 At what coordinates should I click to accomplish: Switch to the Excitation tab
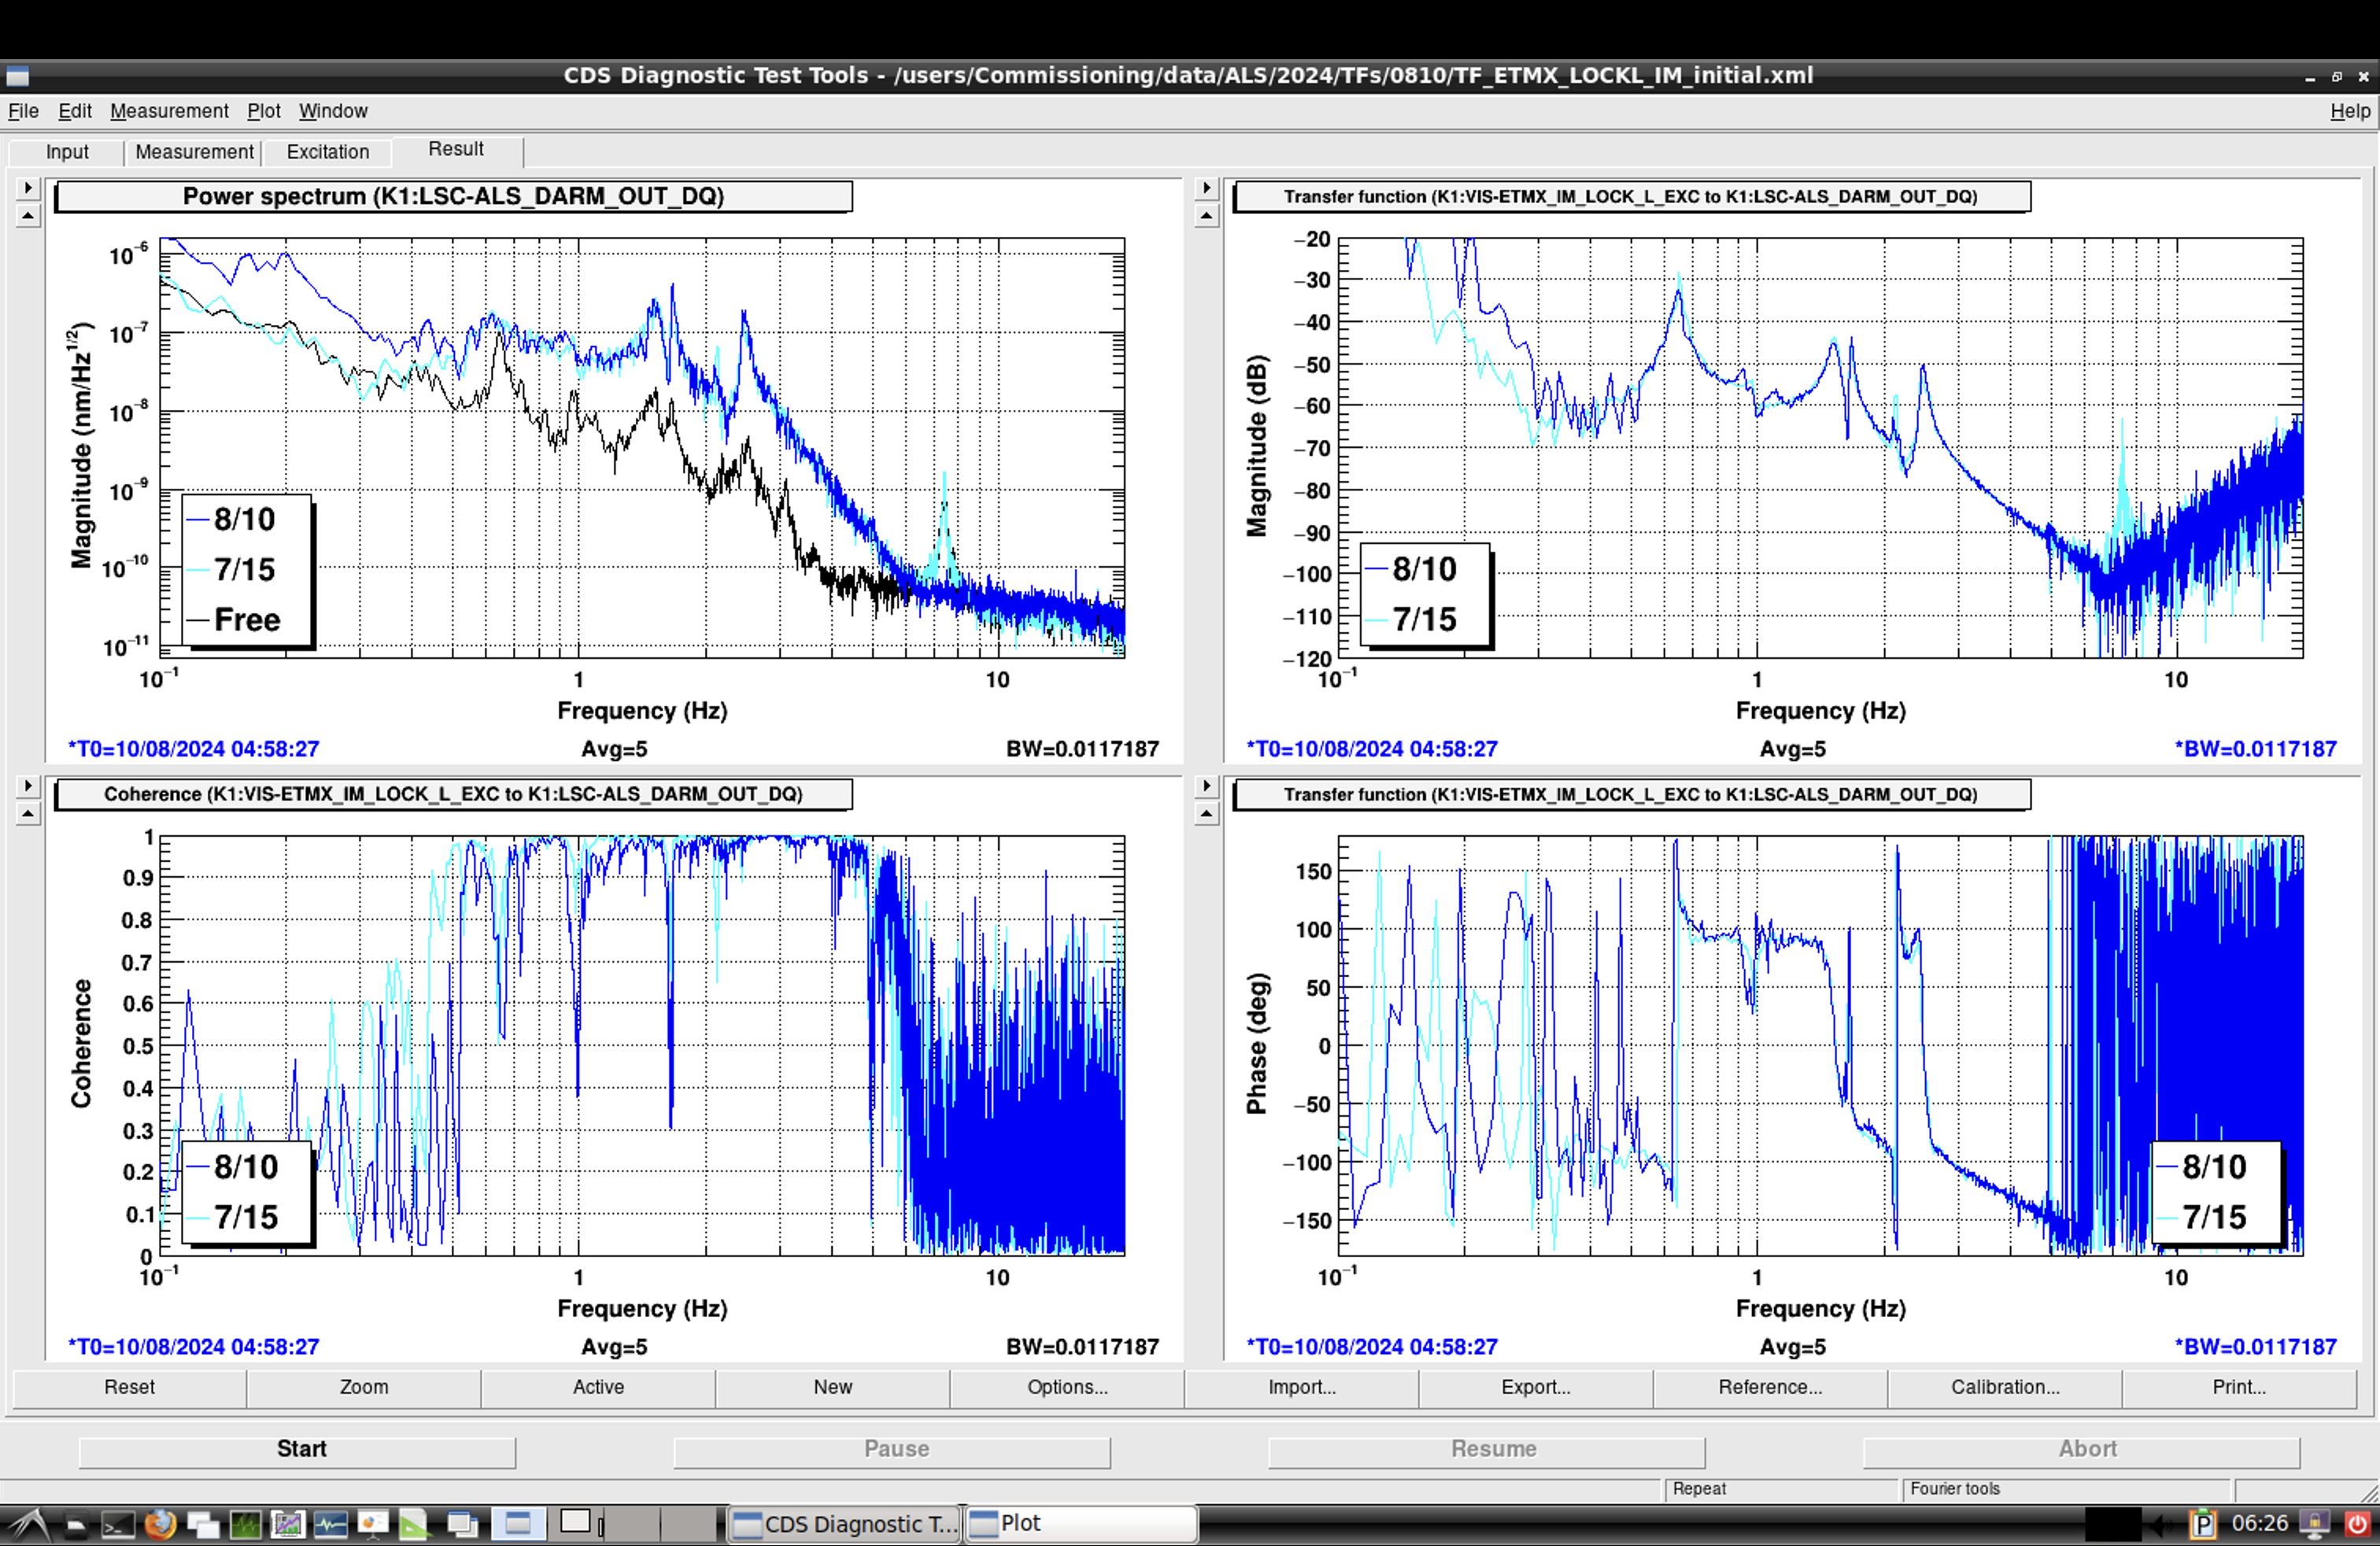click(327, 152)
